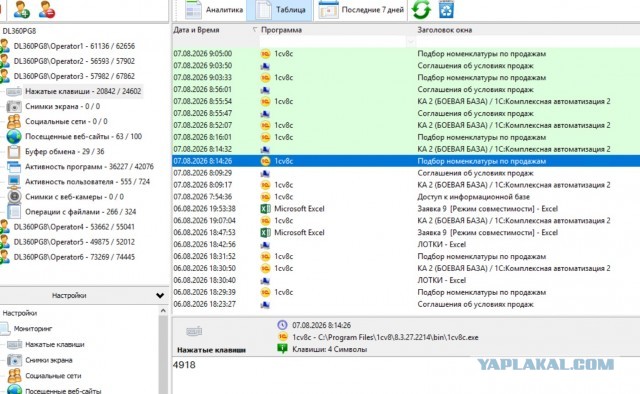Open Буфер обмена 29 / 36
This screenshot has height=394, width=640.
[64, 151]
